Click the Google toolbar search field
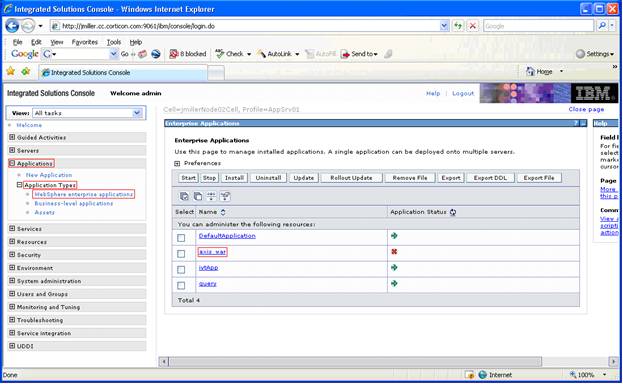Screen dimensions: 623x384 (x=79, y=54)
